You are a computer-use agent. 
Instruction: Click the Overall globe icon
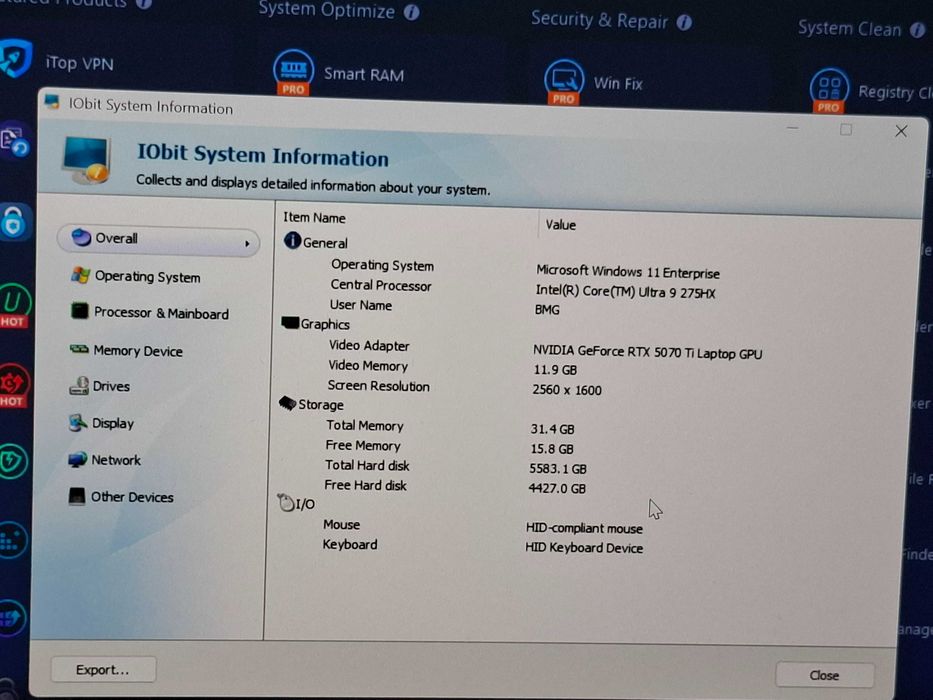pyautogui.click(x=81, y=238)
